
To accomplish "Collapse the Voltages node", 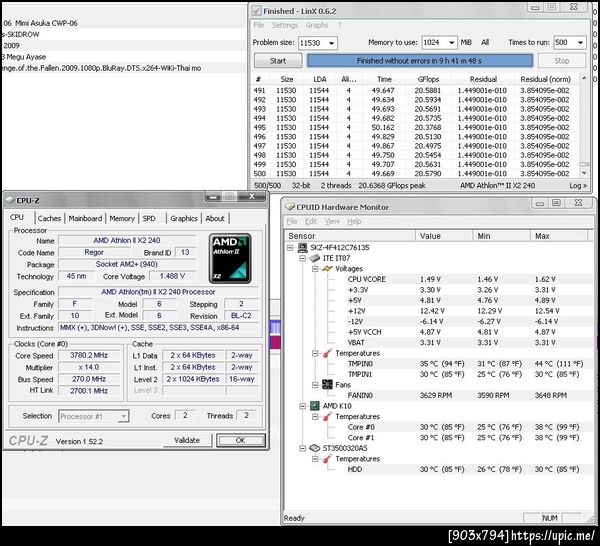I will pos(315,269).
